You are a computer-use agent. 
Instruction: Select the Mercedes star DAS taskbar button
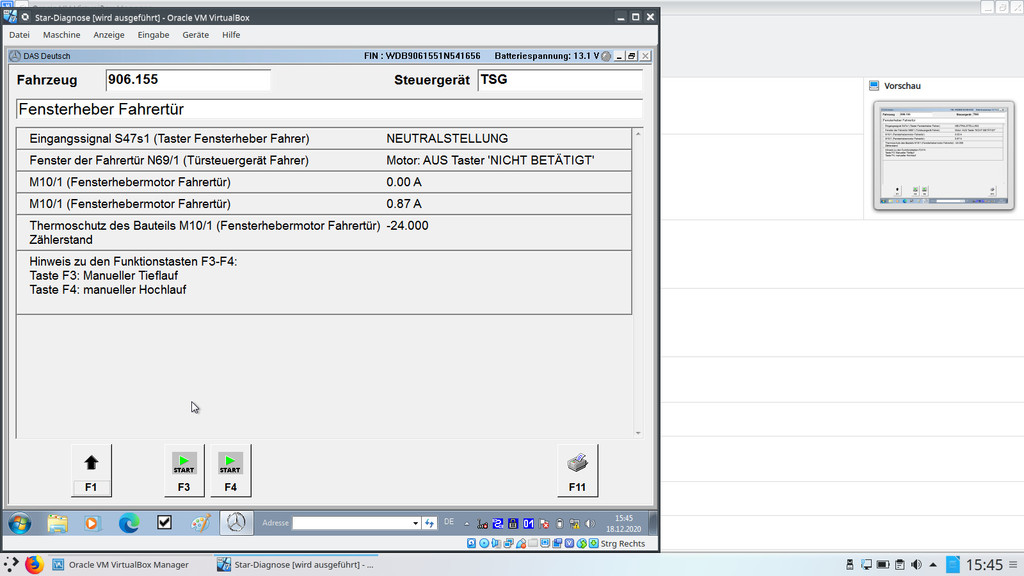pyautogui.click(x=236, y=522)
